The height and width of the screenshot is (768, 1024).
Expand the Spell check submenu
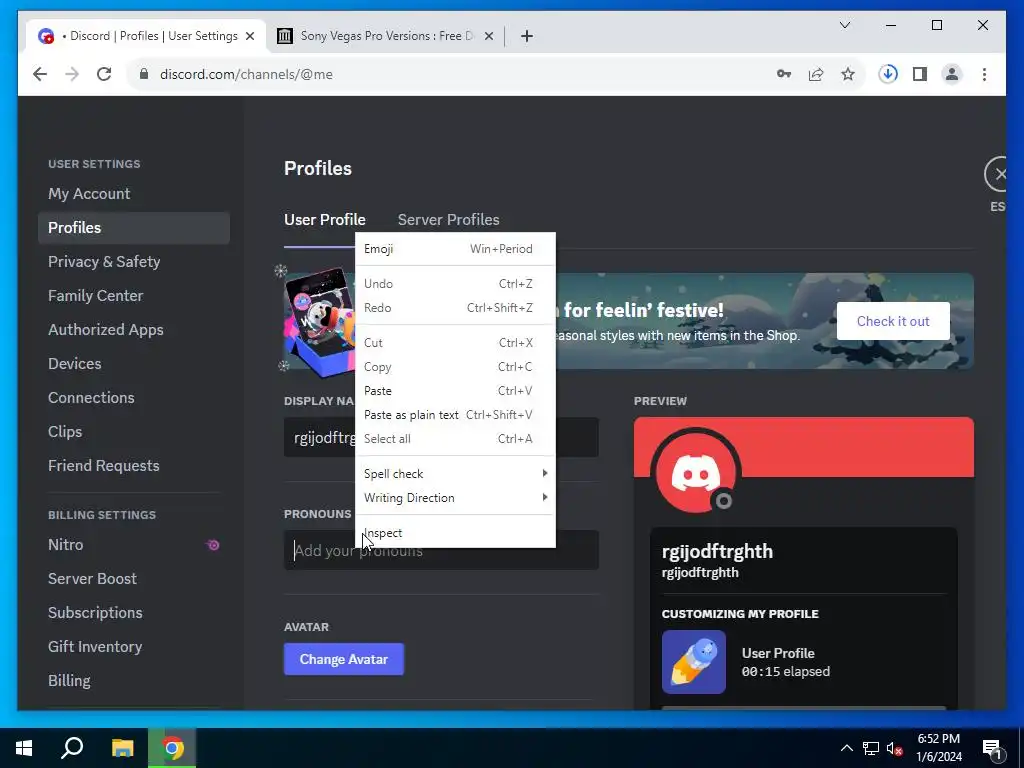[455, 473]
